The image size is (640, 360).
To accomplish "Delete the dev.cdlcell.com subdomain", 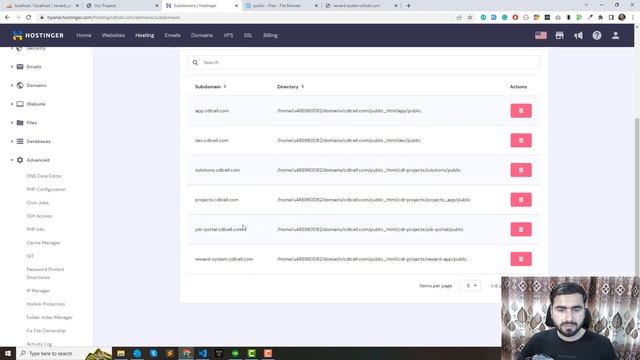I will pos(521,140).
